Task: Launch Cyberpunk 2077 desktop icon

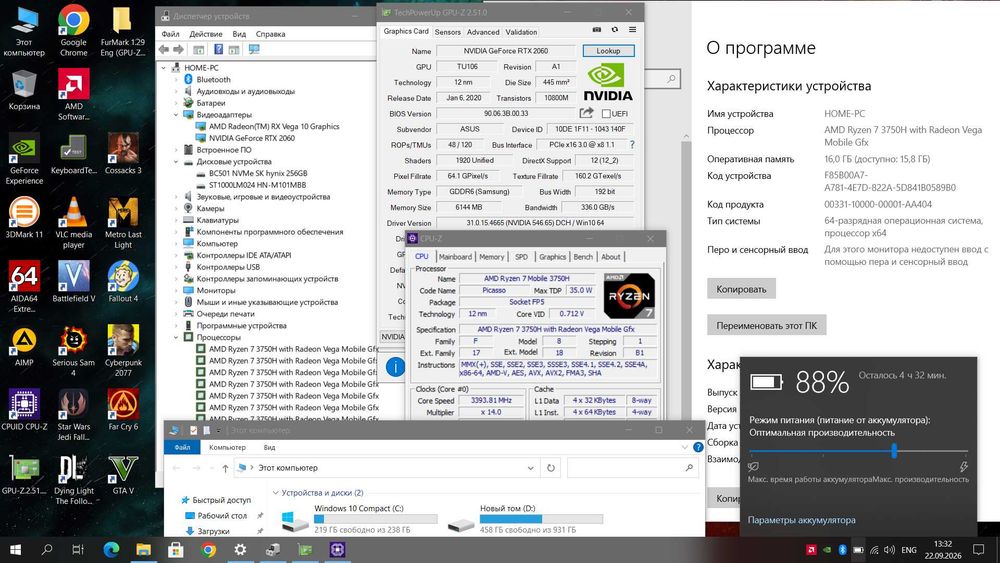Action: click(123, 351)
